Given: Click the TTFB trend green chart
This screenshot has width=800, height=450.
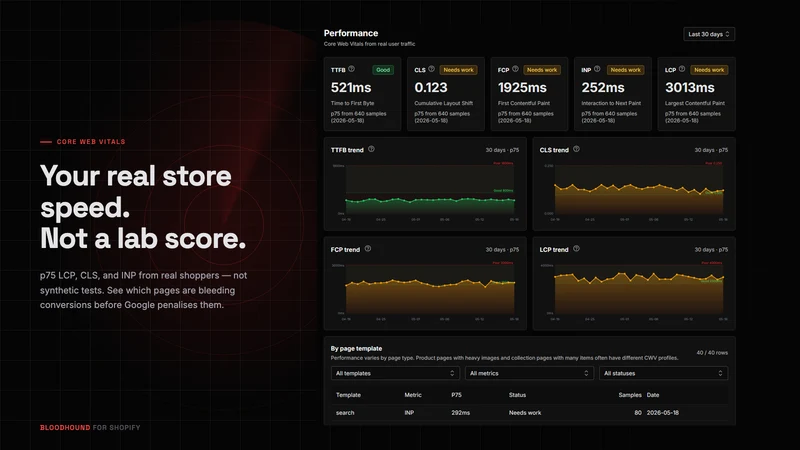Looking at the screenshot, I should tap(430, 191).
